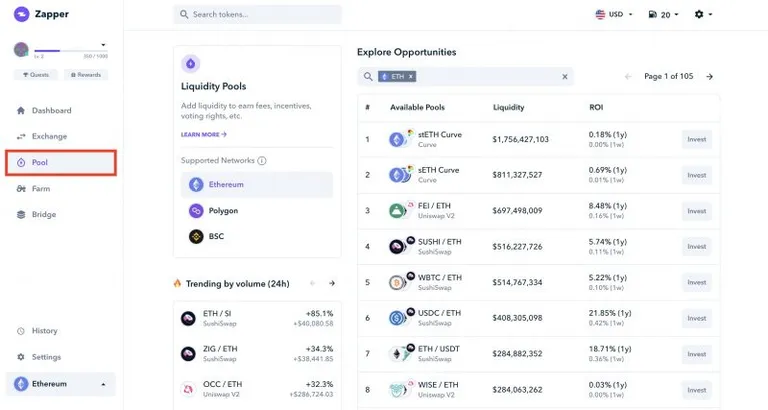Image resolution: width=768 pixels, height=410 pixels.
Task: Open the sidebar Settings gear icon
Action: (21, 357)
